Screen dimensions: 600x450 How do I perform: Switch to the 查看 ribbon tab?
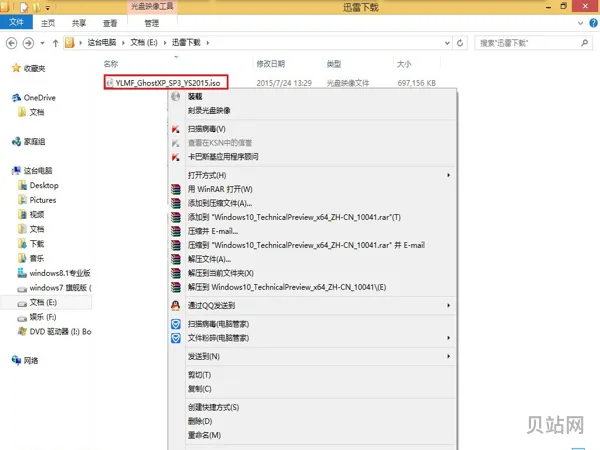[x=110, y=23]
